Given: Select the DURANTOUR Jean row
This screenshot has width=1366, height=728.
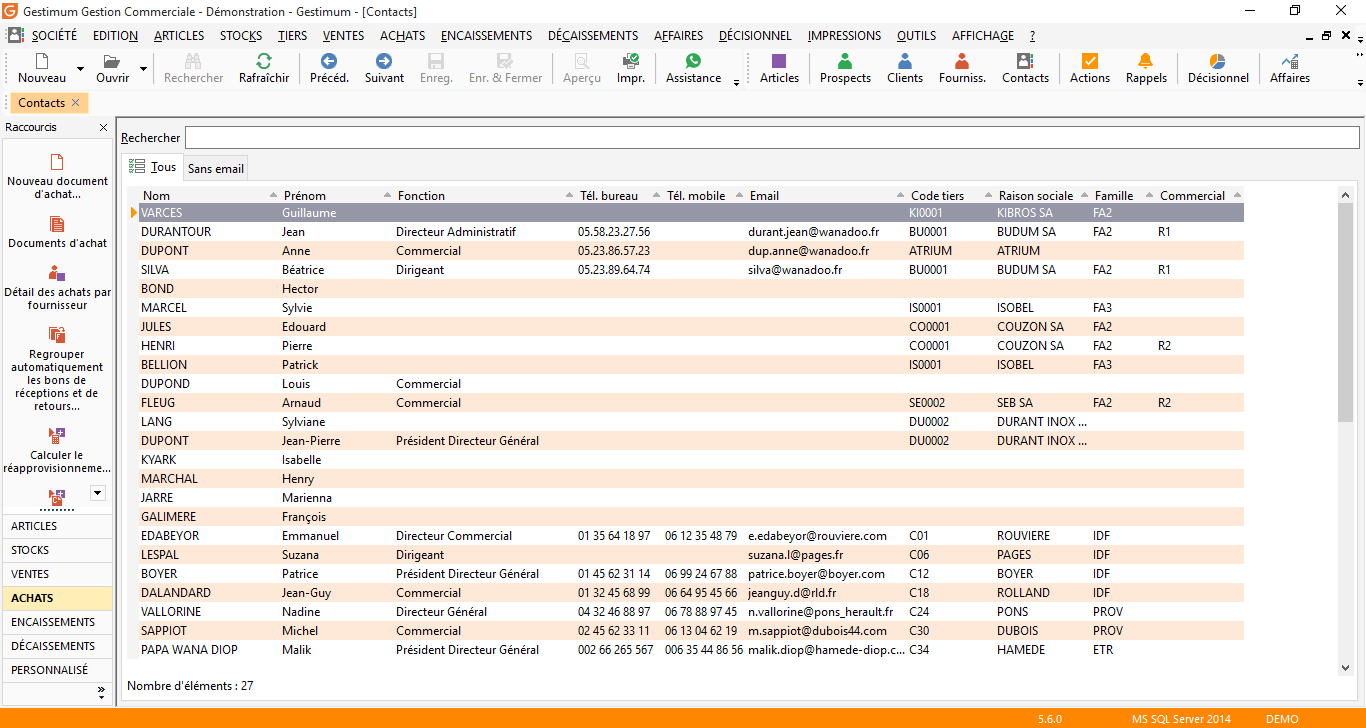Looking at the screenshot, I should [690, 232].
